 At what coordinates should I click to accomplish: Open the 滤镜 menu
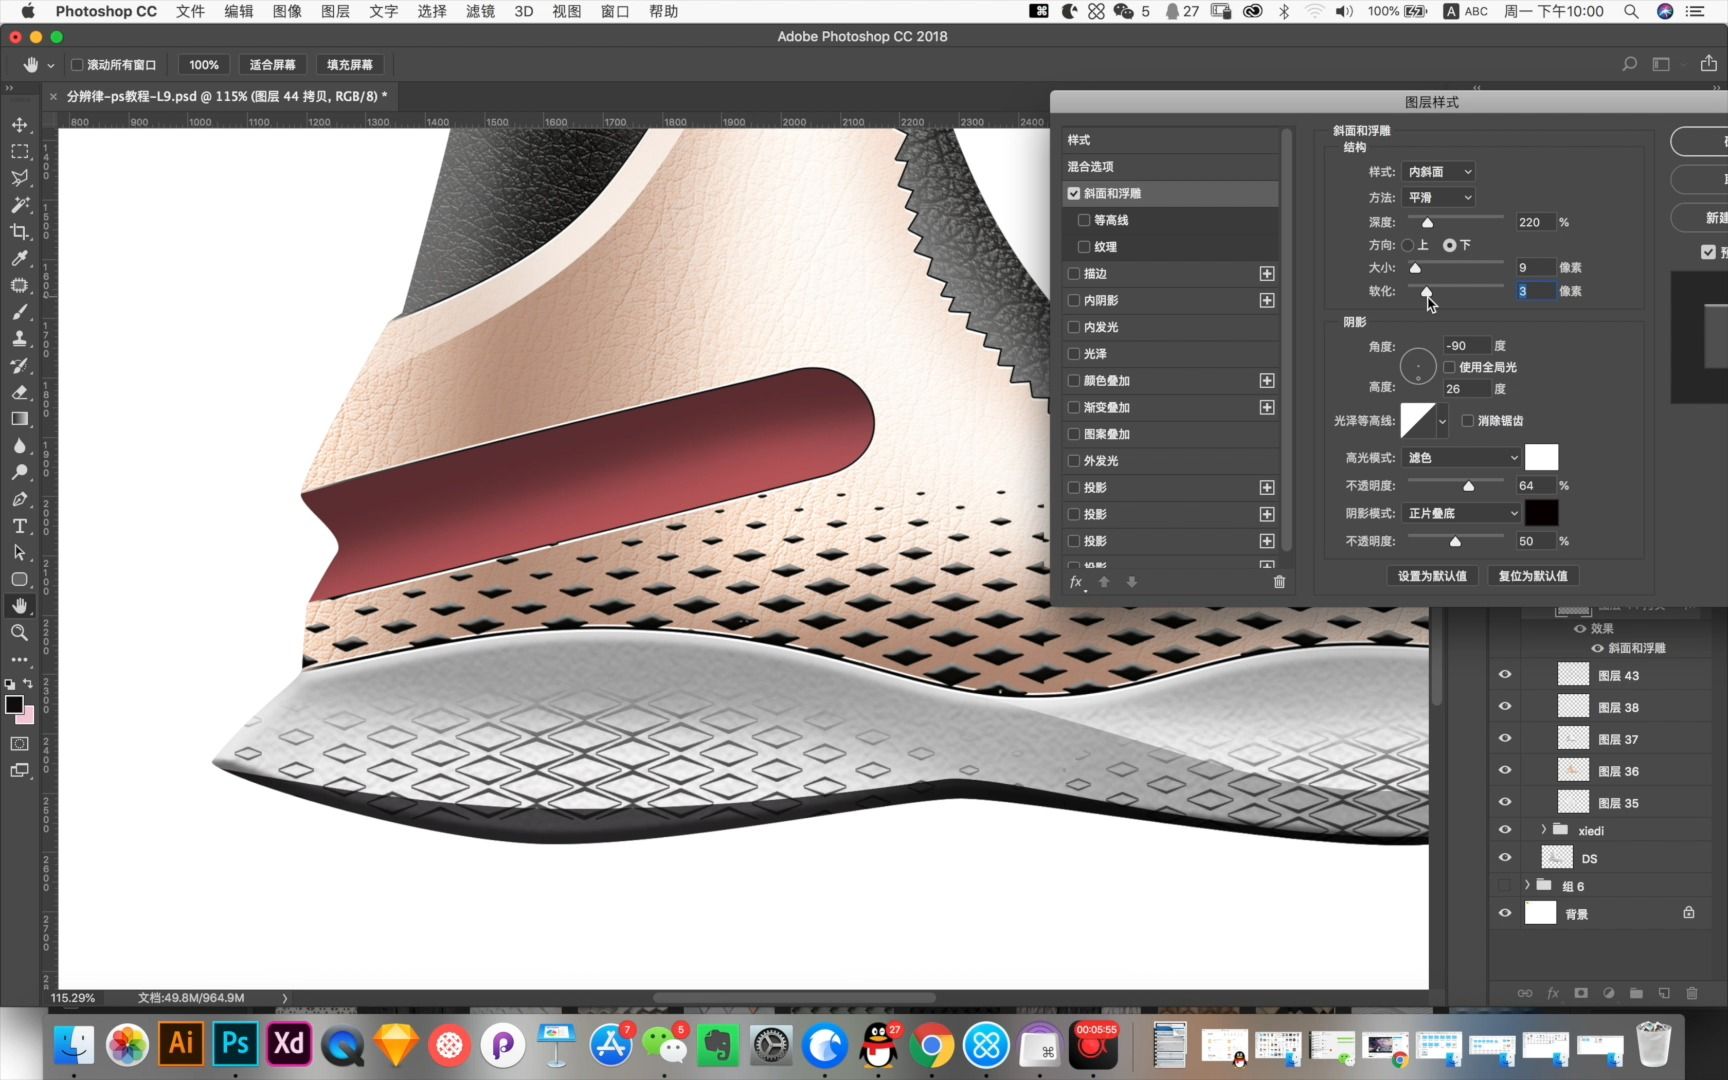tap(480, 11)
